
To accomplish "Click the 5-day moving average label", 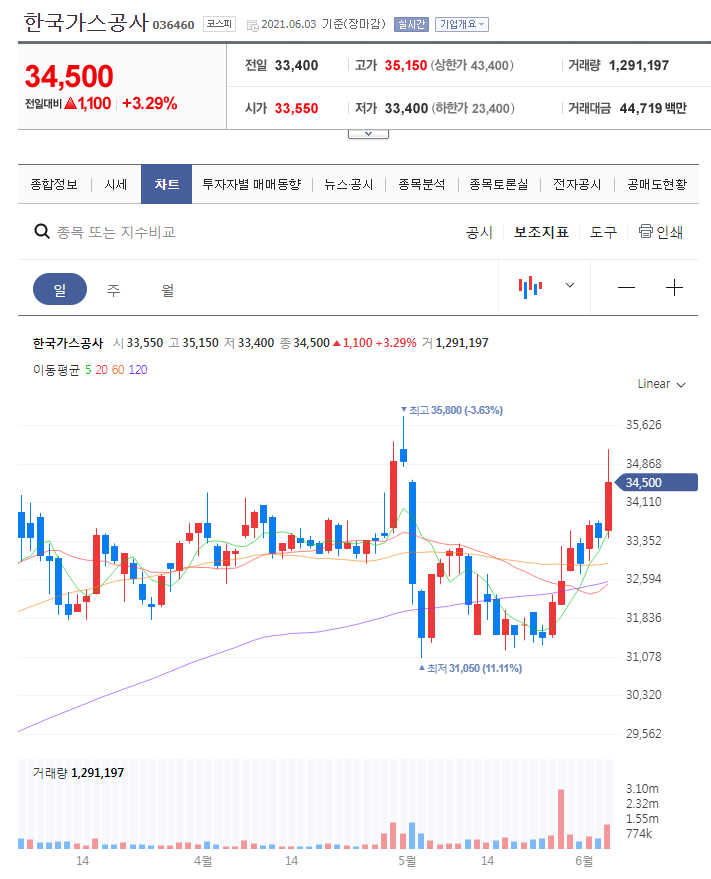I will pos(88,370).
